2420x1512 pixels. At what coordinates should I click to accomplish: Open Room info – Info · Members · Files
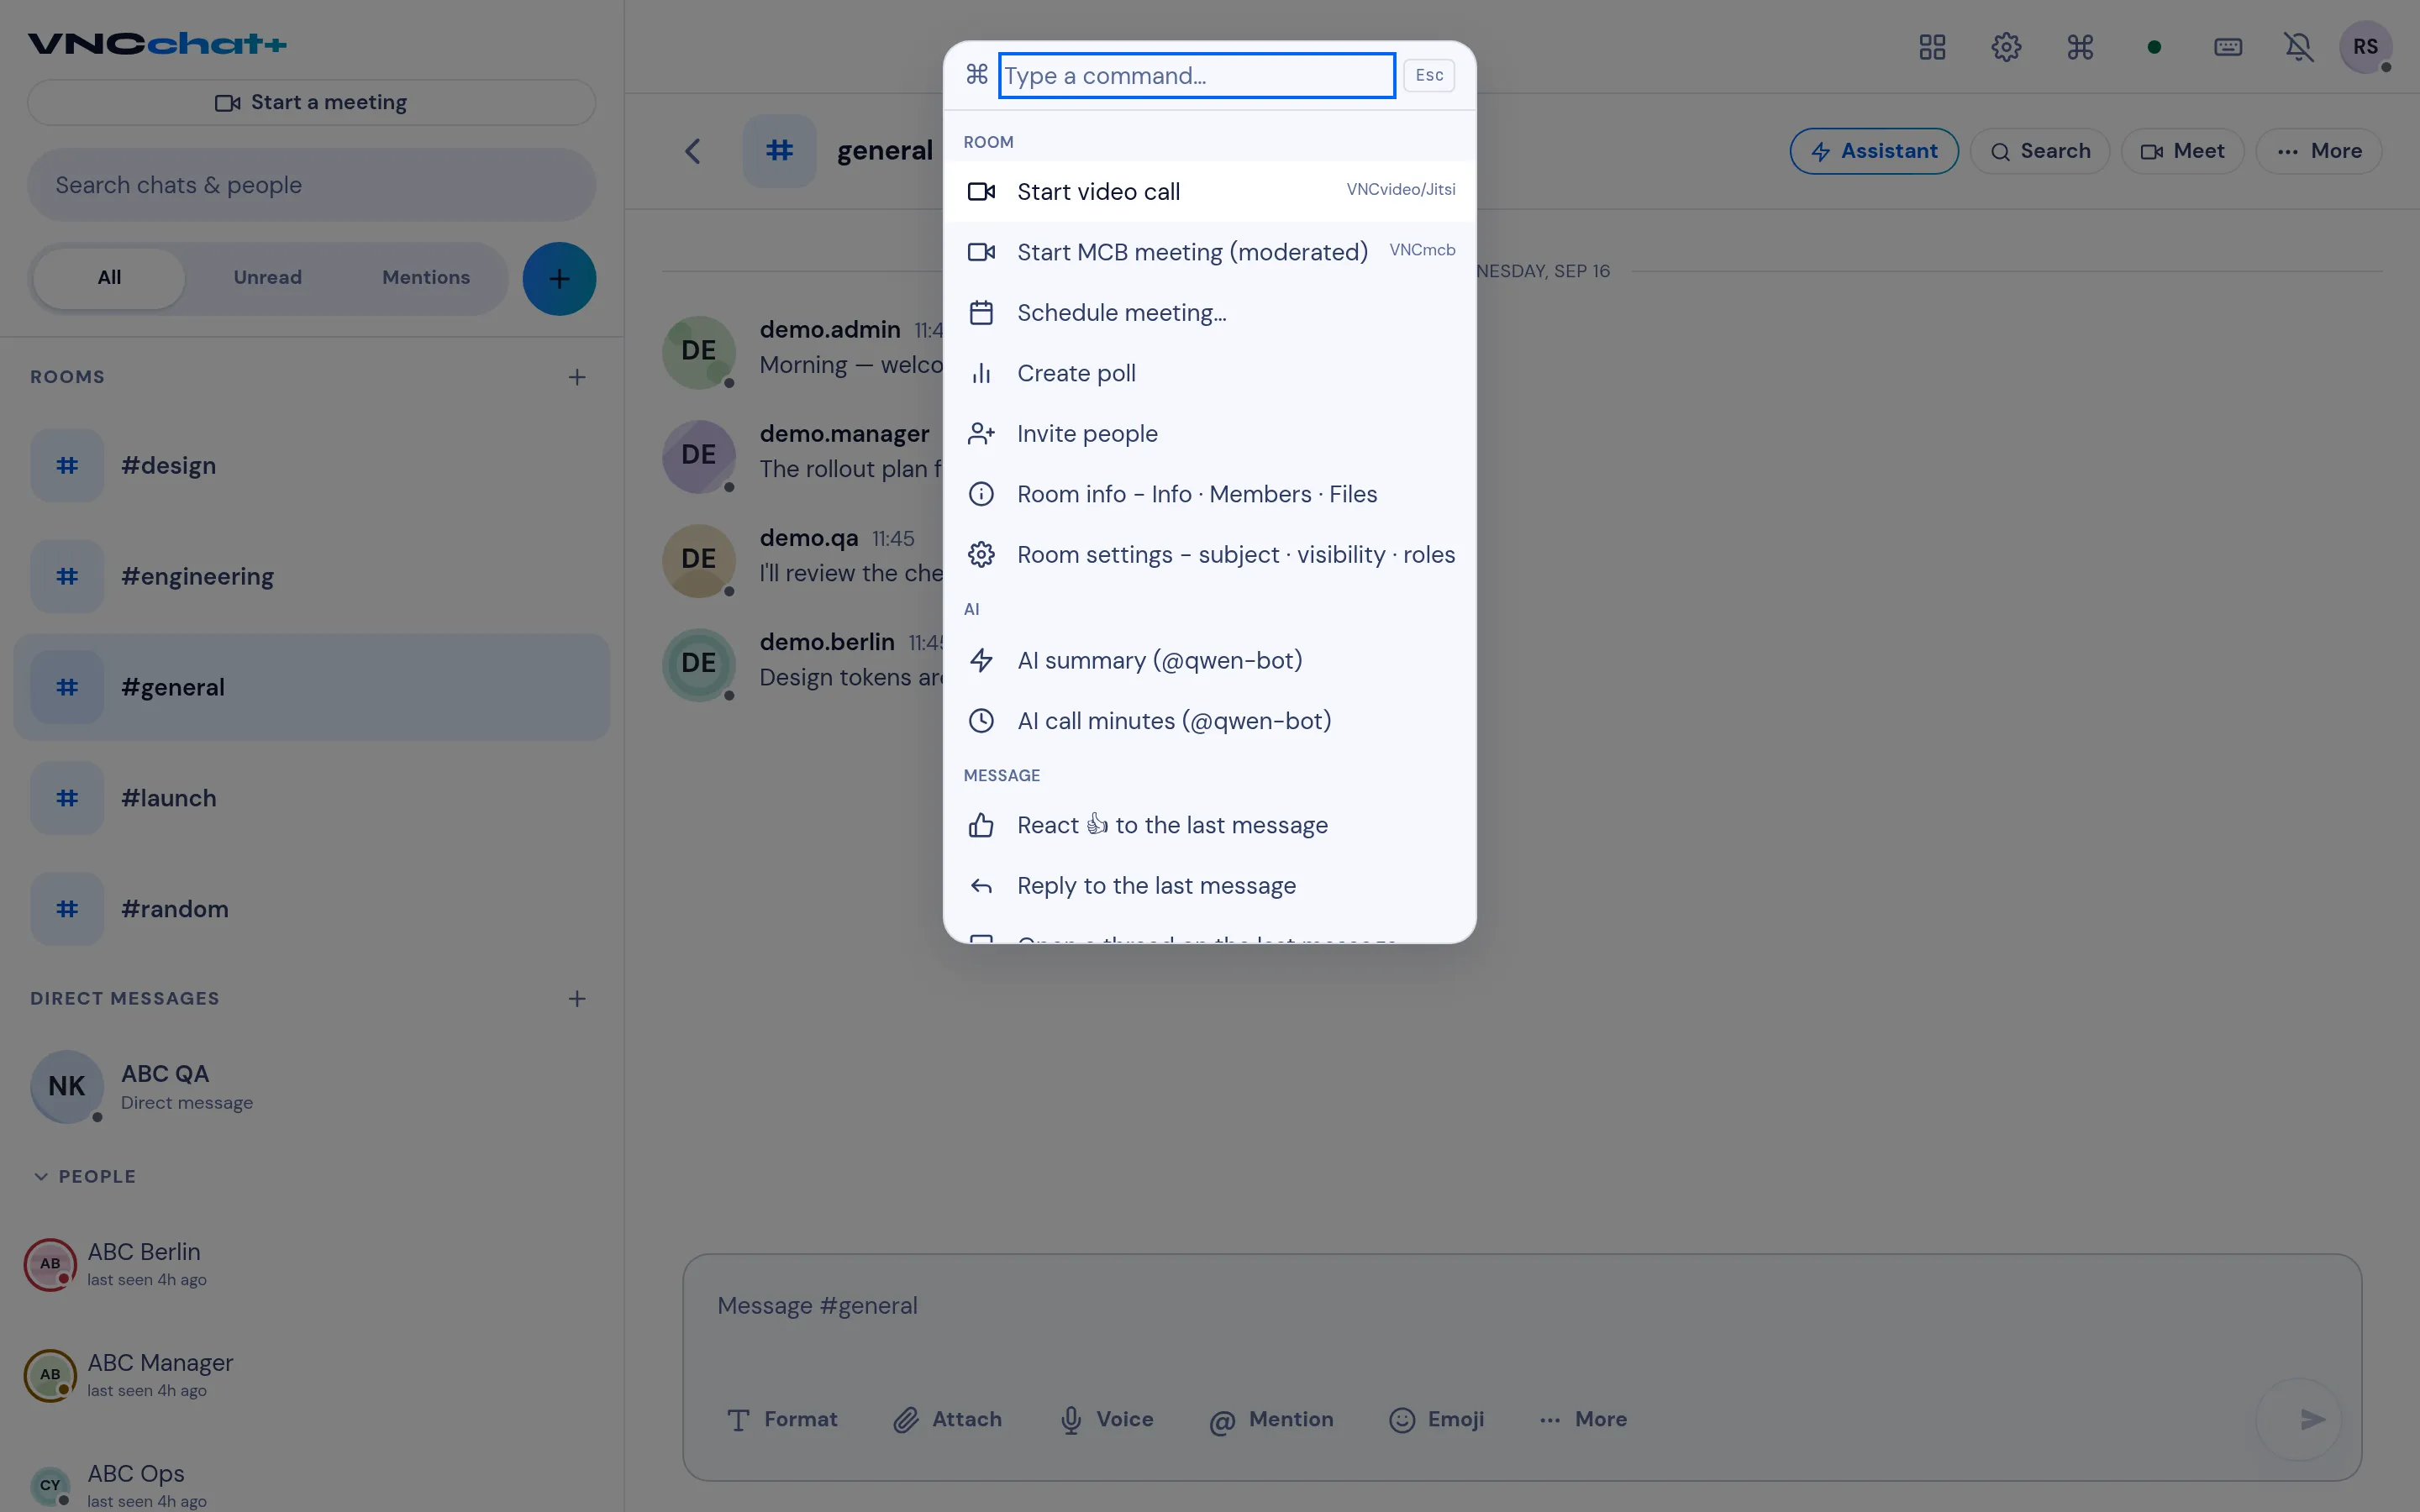click(1209, 494)
